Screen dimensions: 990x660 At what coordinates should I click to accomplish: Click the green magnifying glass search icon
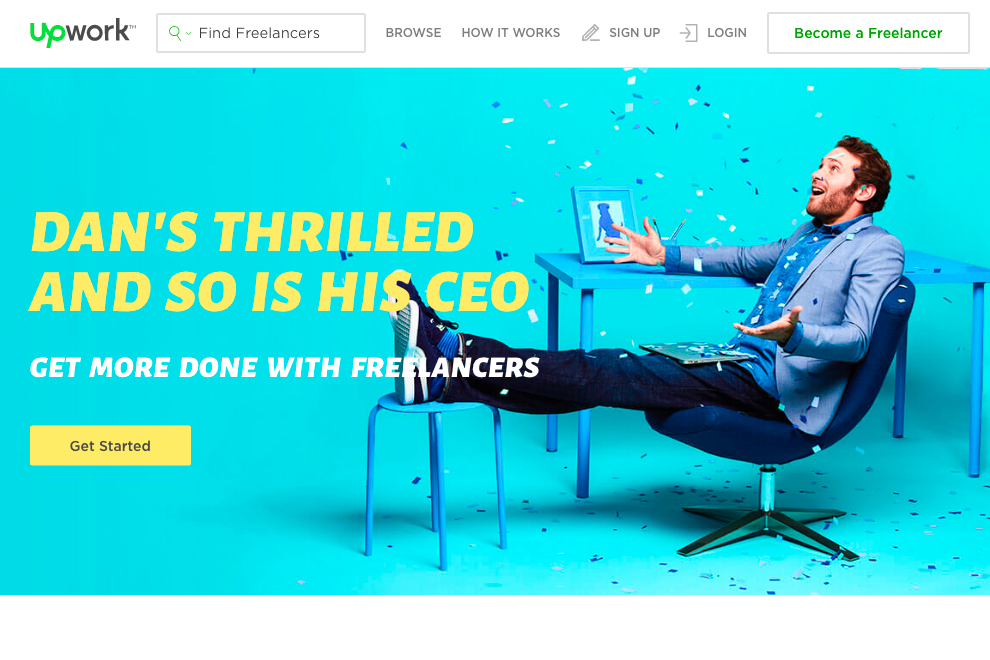coord(175,33)
